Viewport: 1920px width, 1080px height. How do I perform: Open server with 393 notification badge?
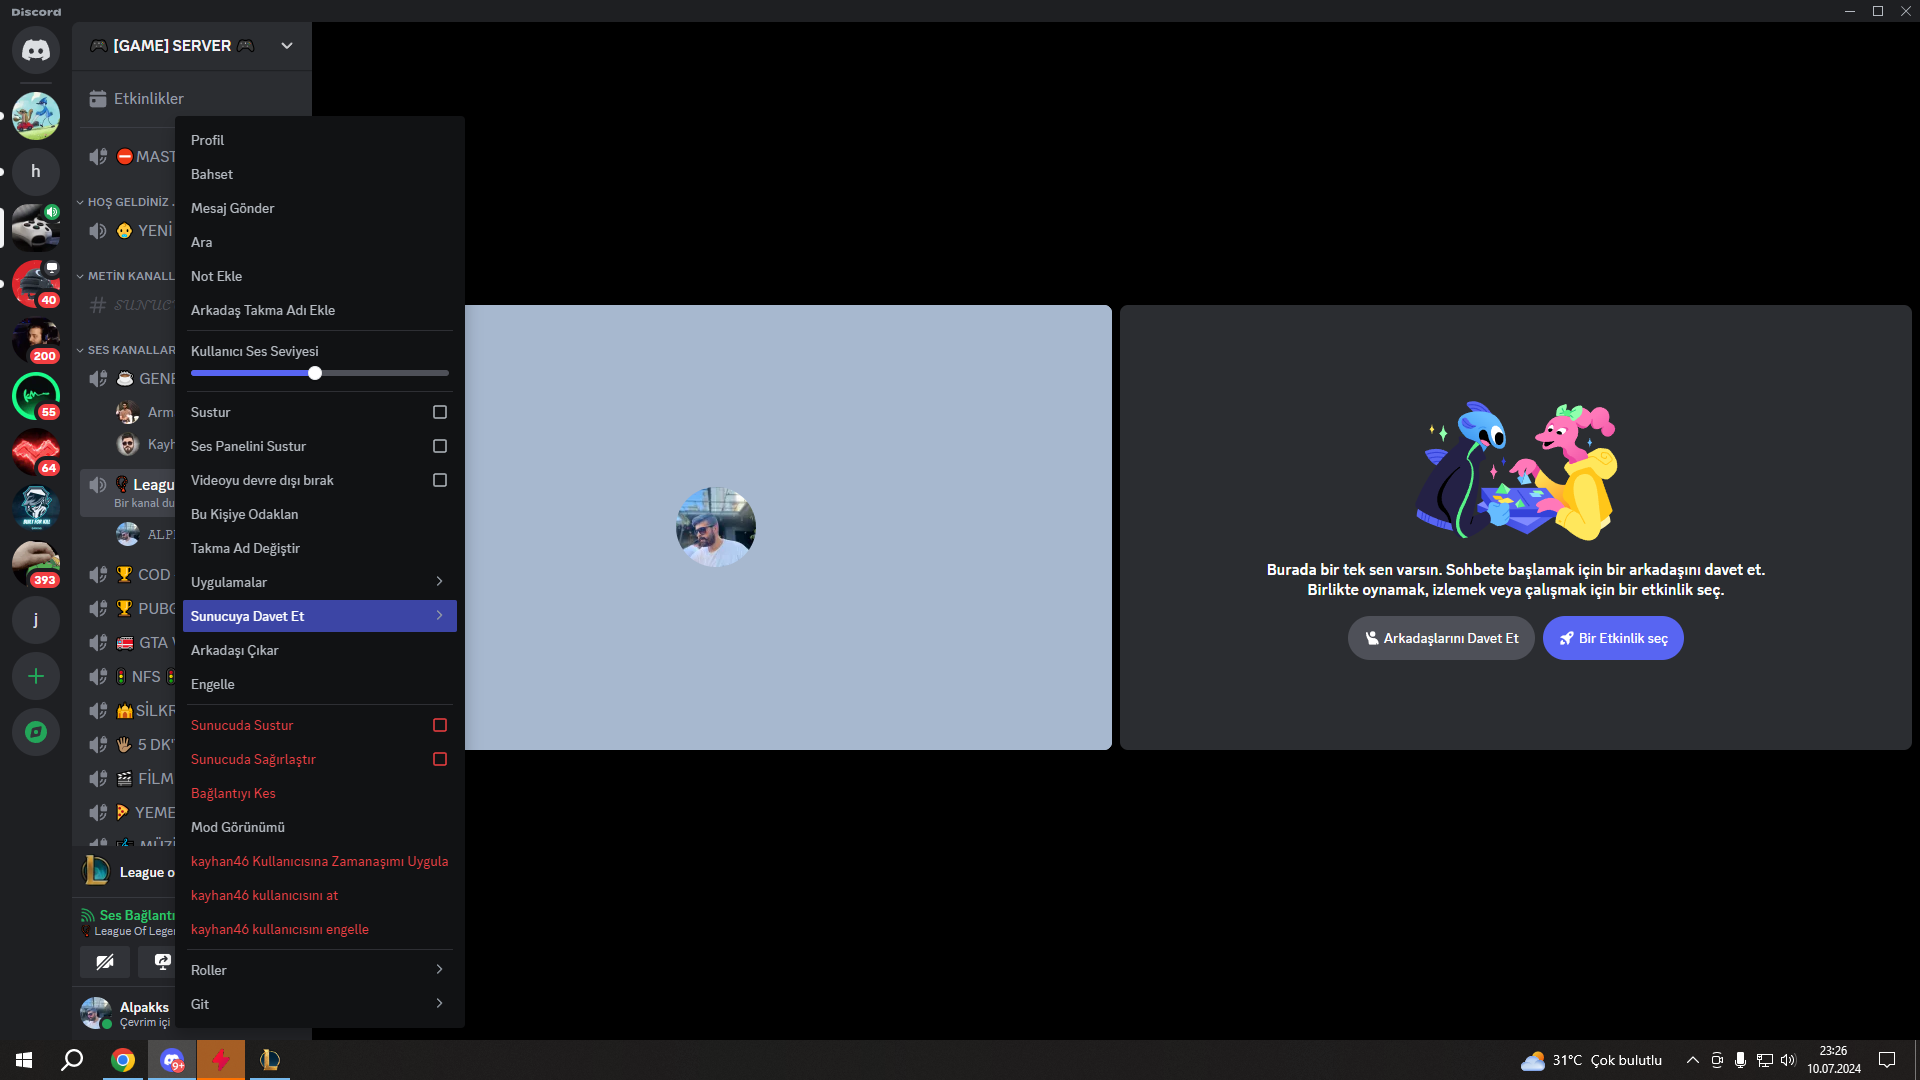click(x=36, y=564)
